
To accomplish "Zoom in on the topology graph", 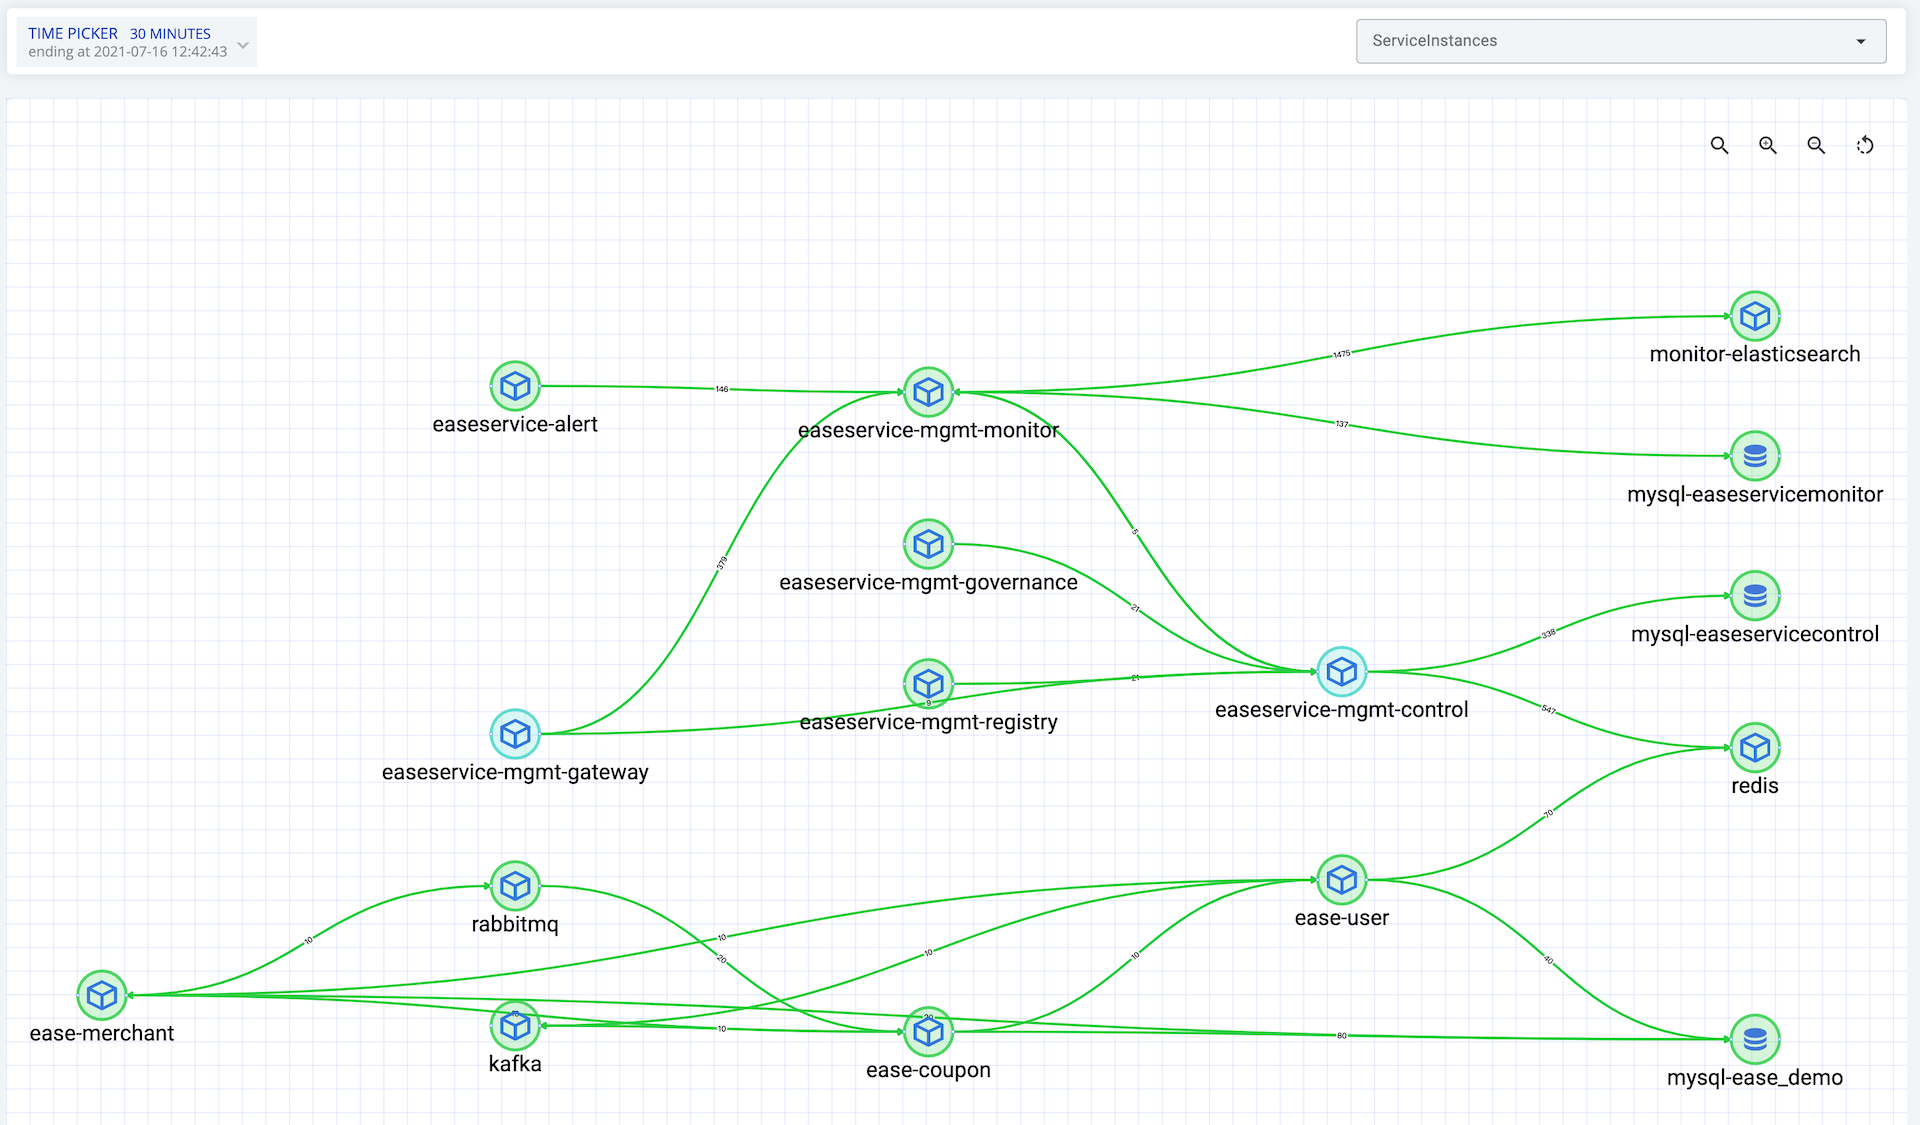I will 1768,146.
